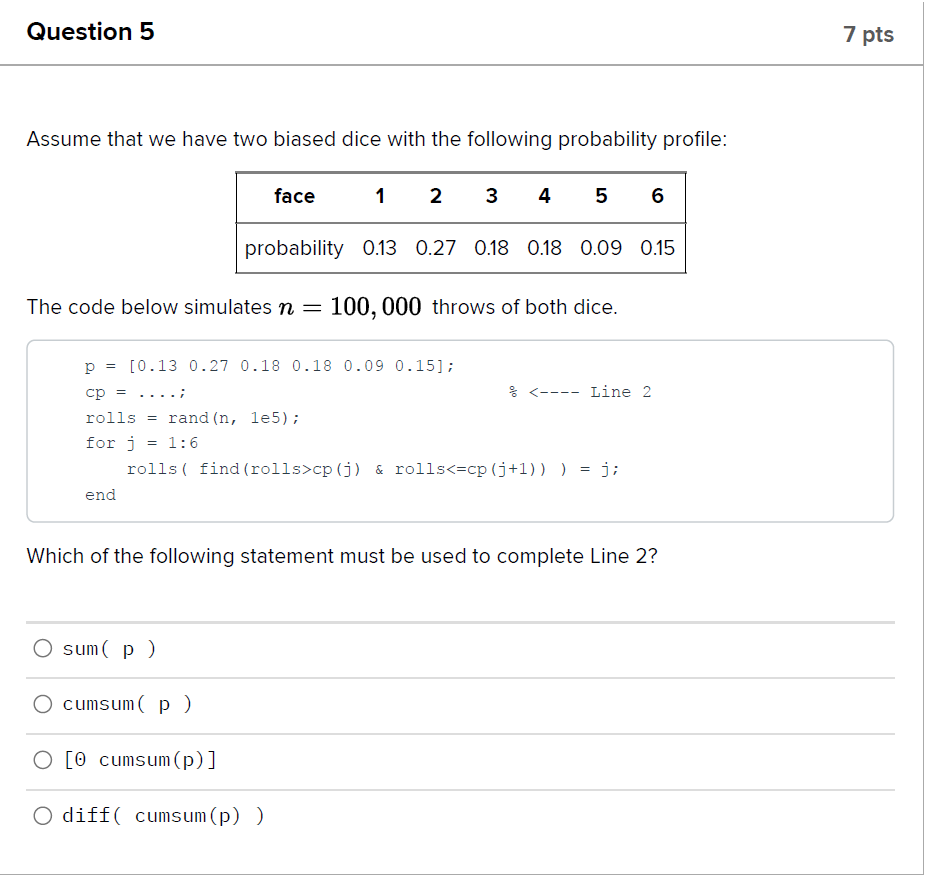925x878 pixels.
Task: Click the 7 pts label
Action: pos(868,31)
